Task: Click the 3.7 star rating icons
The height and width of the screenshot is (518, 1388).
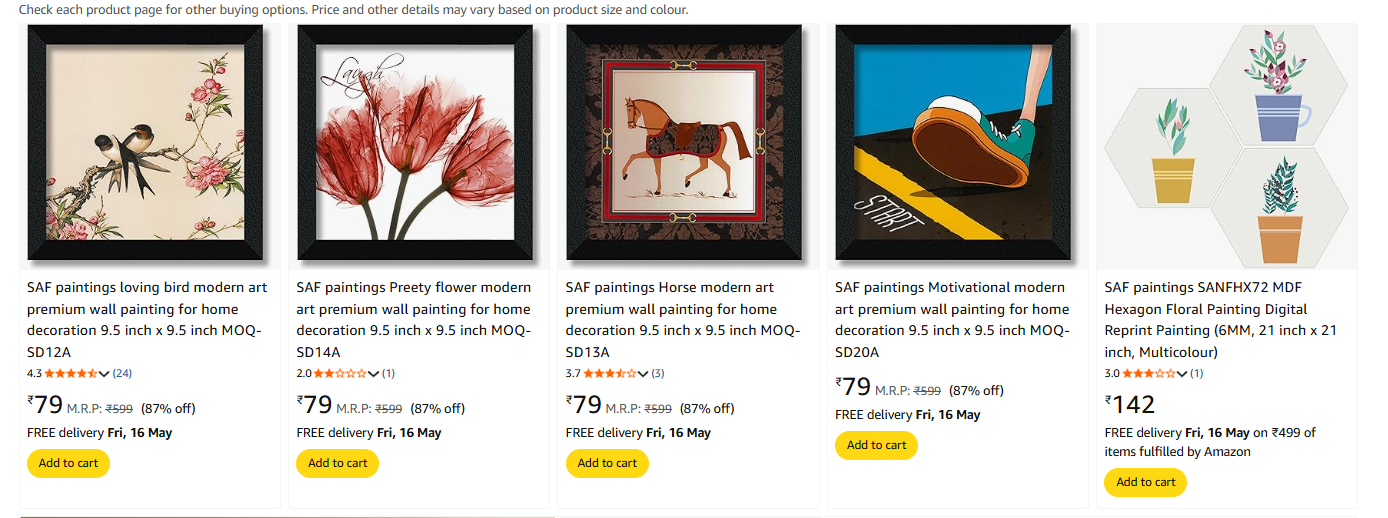Action: [x=610, y=374]
